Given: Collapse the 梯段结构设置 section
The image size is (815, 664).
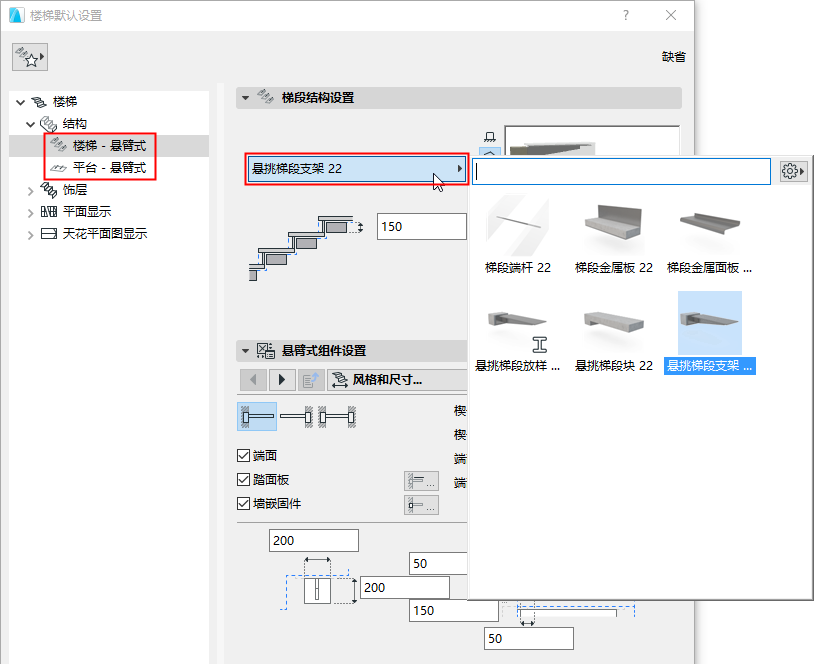Looking at the screenshot, I should click(245, 97).
